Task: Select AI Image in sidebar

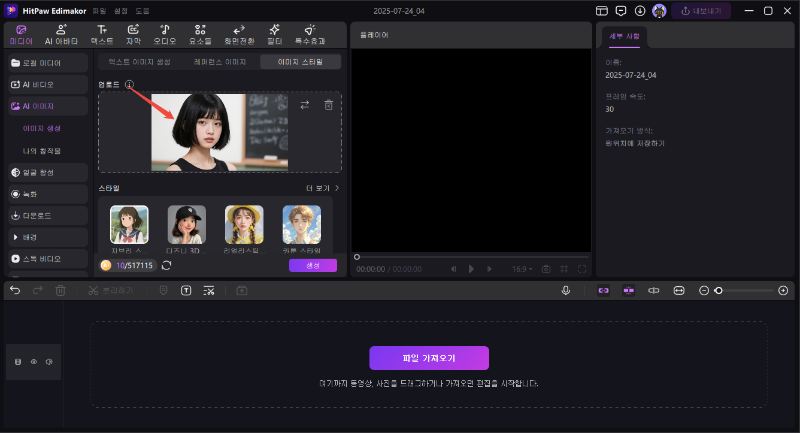Action: 48,106
